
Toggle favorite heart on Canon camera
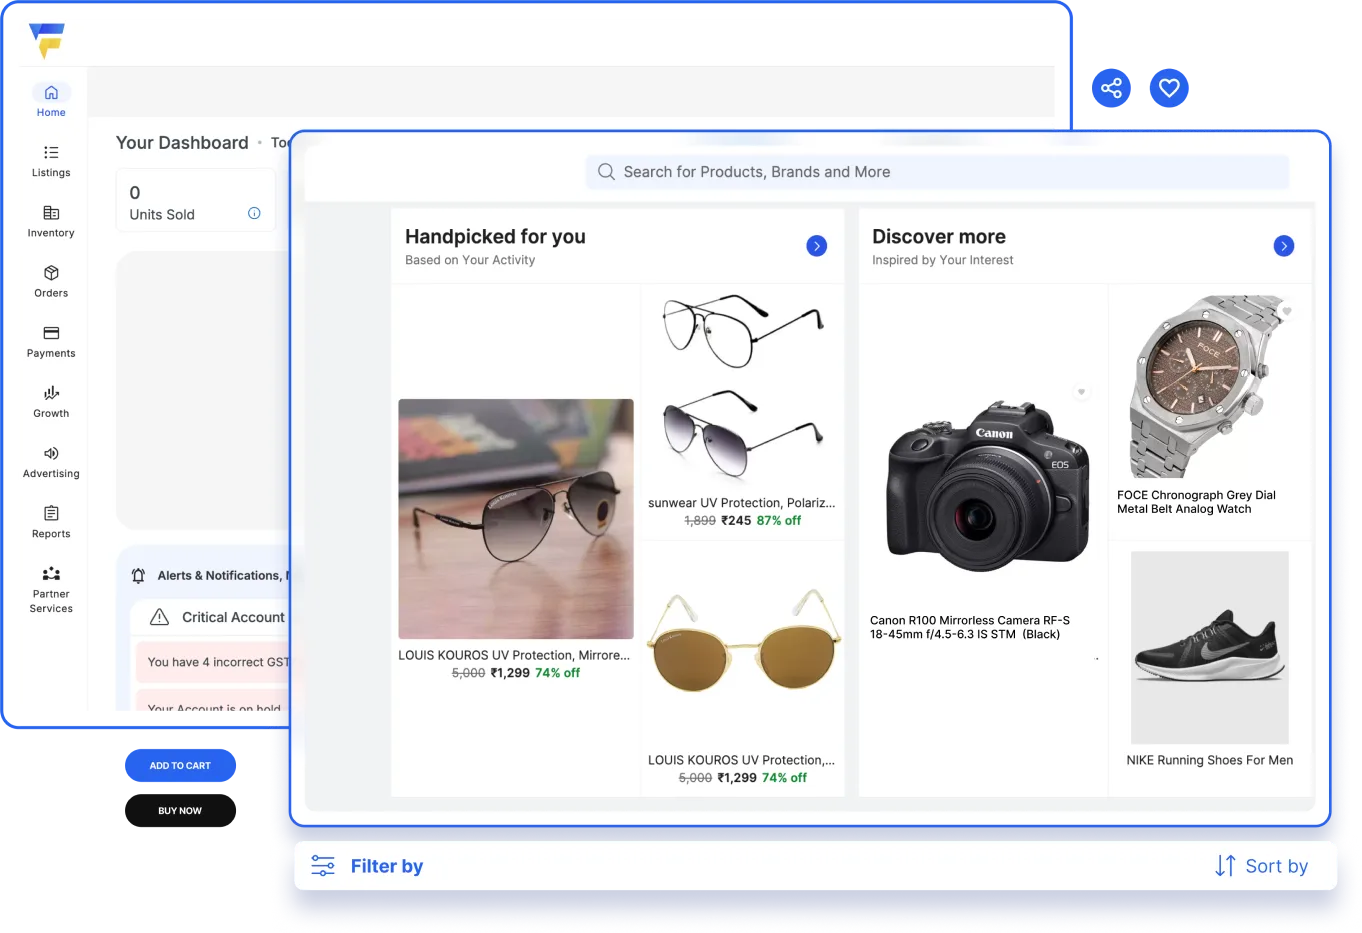coord(1081,392)
